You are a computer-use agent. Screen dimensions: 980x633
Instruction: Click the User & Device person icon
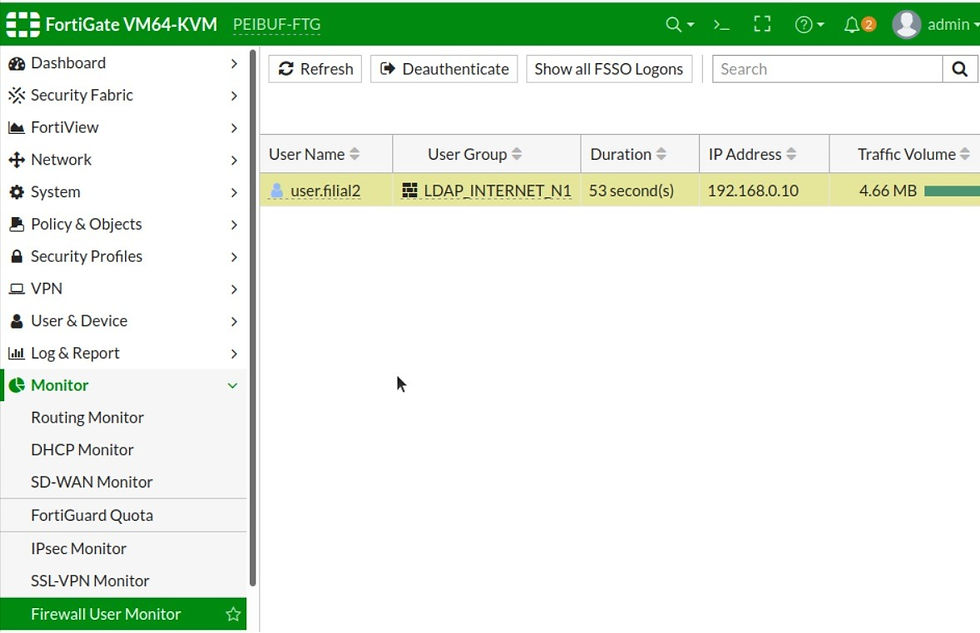[17, 321]
